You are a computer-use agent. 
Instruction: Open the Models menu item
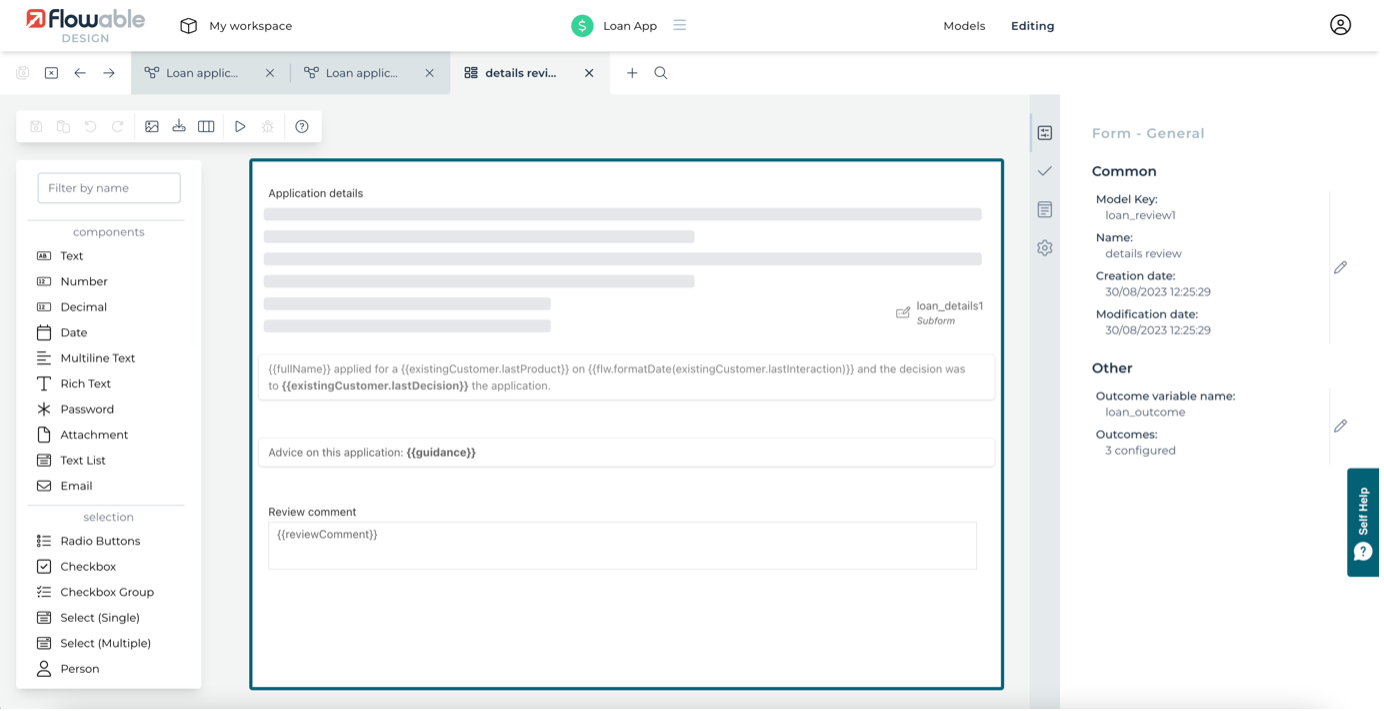click(964, 26)
